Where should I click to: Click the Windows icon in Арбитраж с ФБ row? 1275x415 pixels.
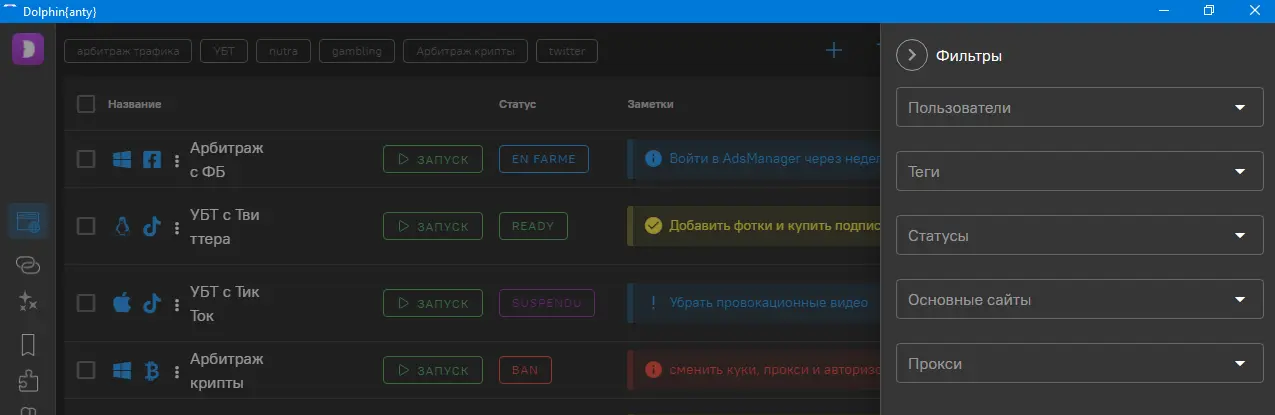[122, 160]
